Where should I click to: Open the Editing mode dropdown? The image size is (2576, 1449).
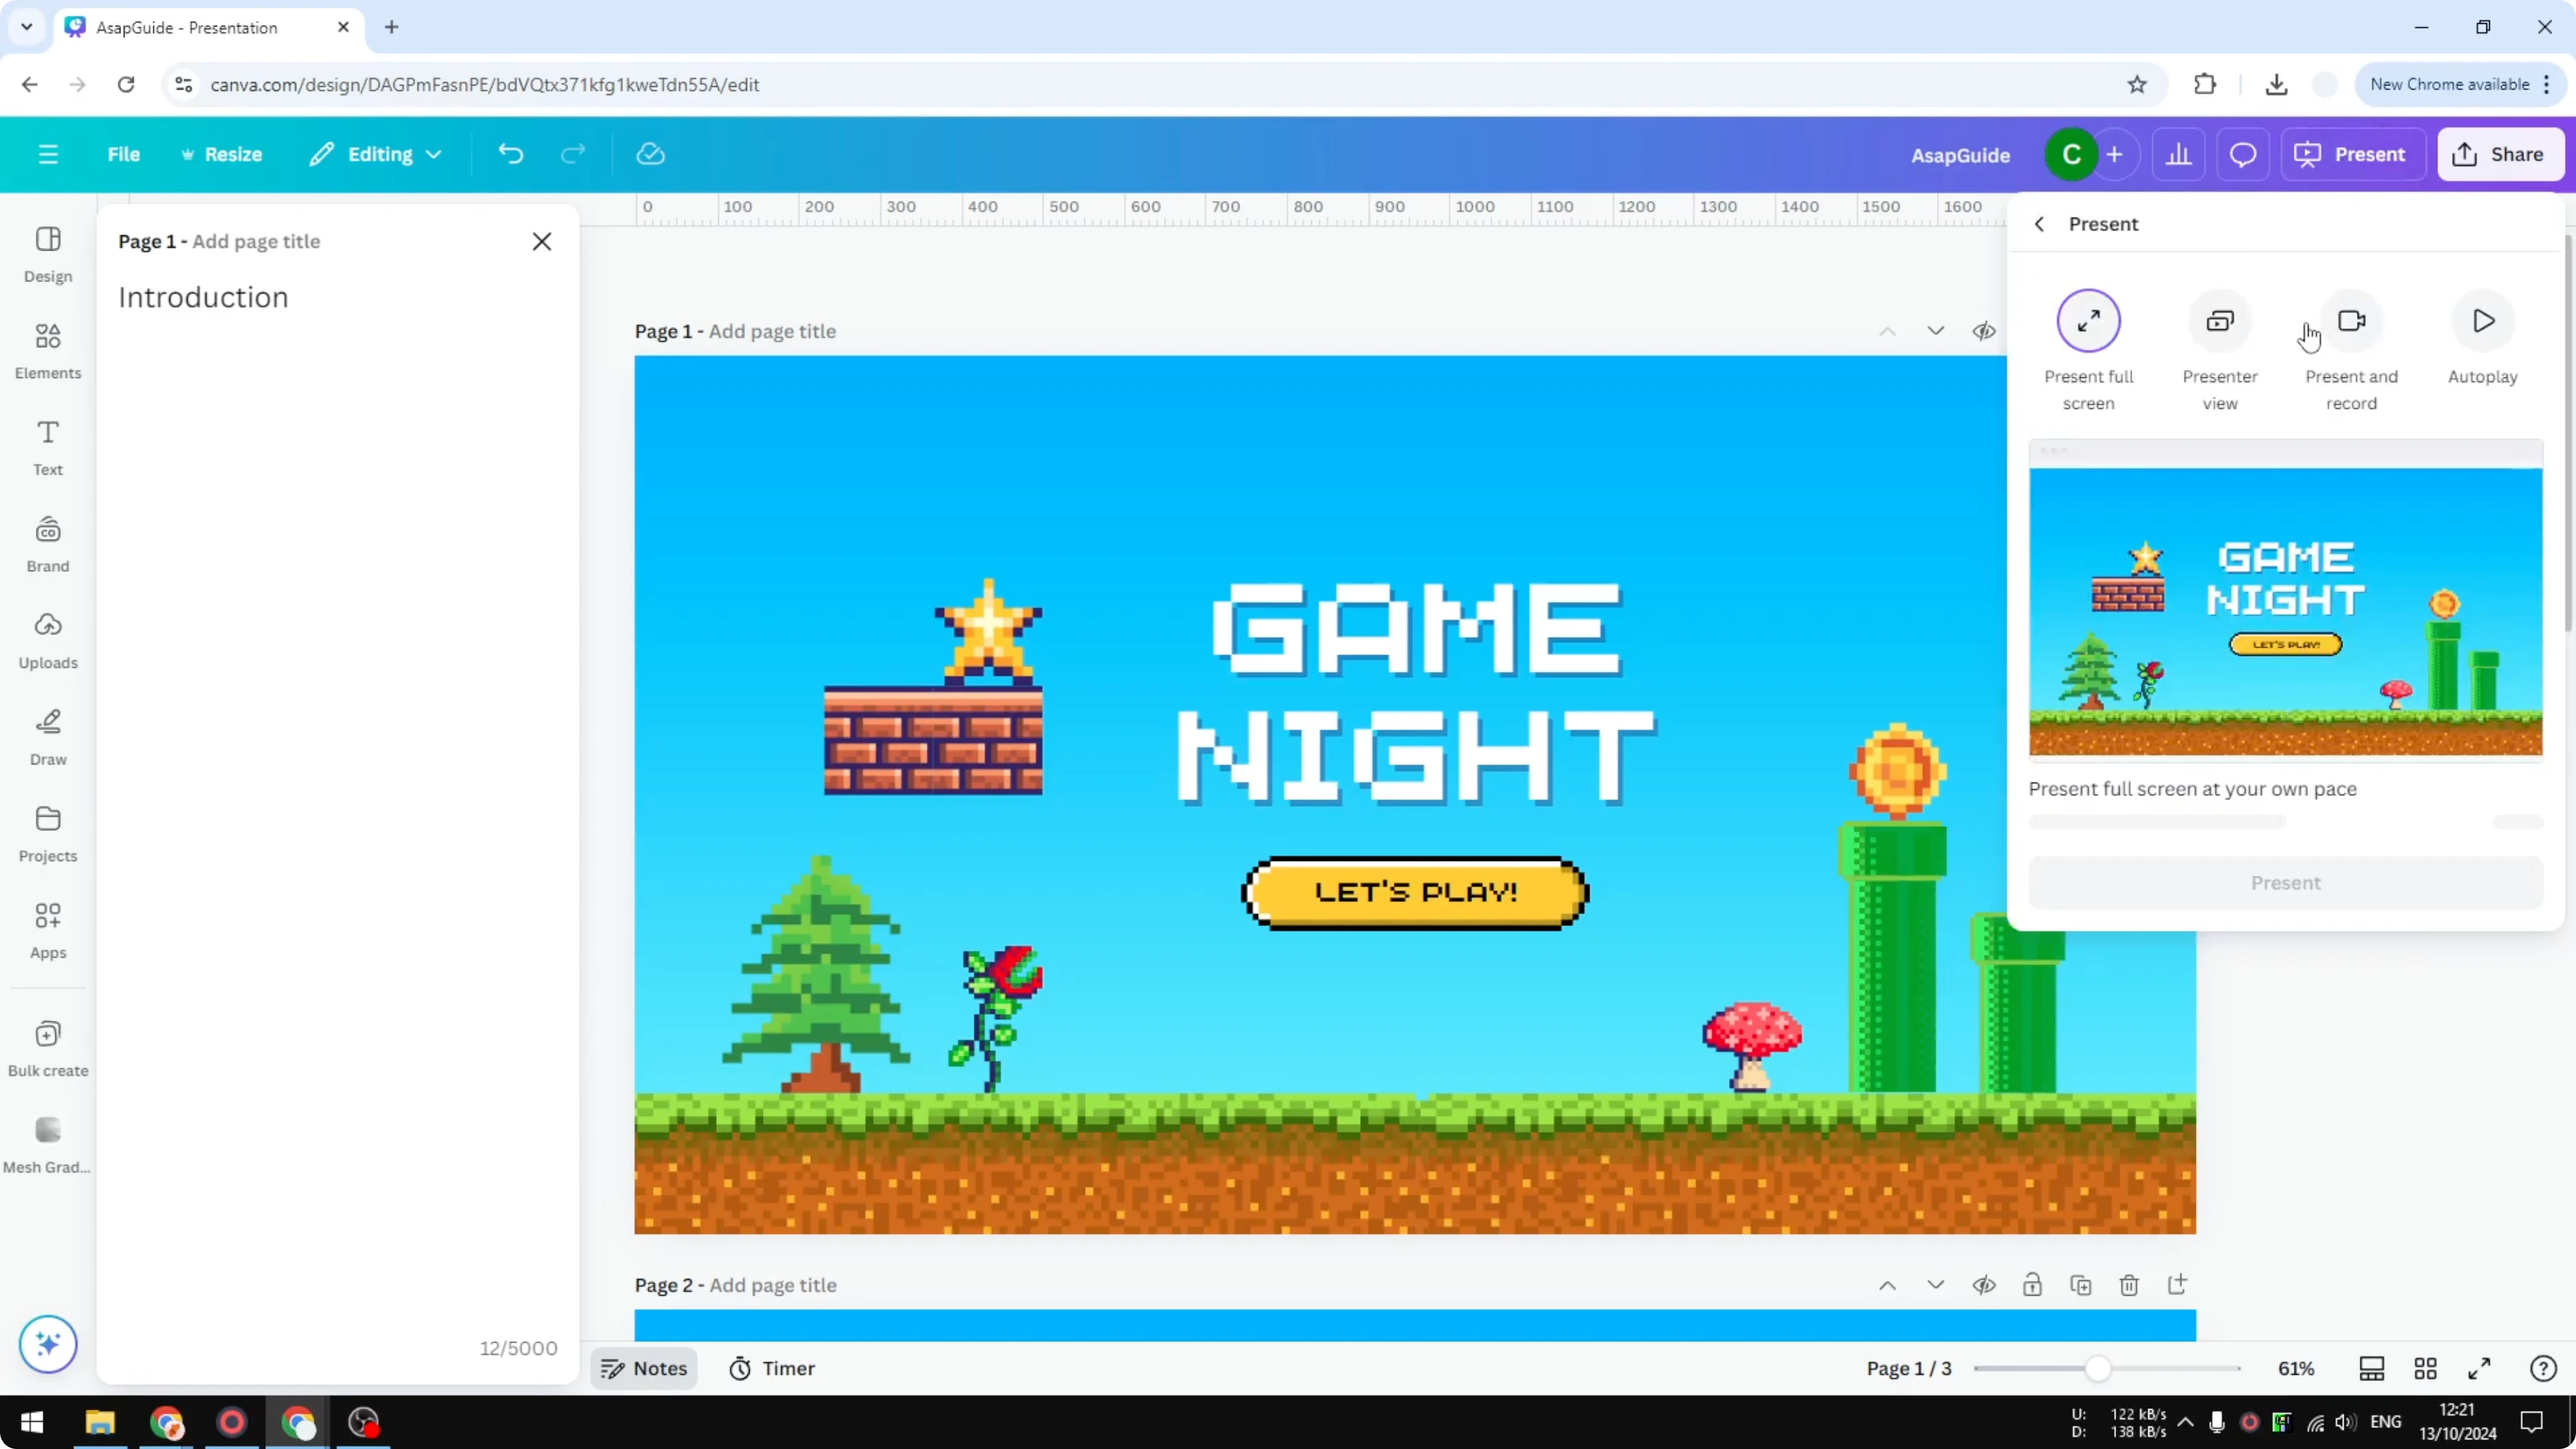pyautogui.click(x=376, y=154)
